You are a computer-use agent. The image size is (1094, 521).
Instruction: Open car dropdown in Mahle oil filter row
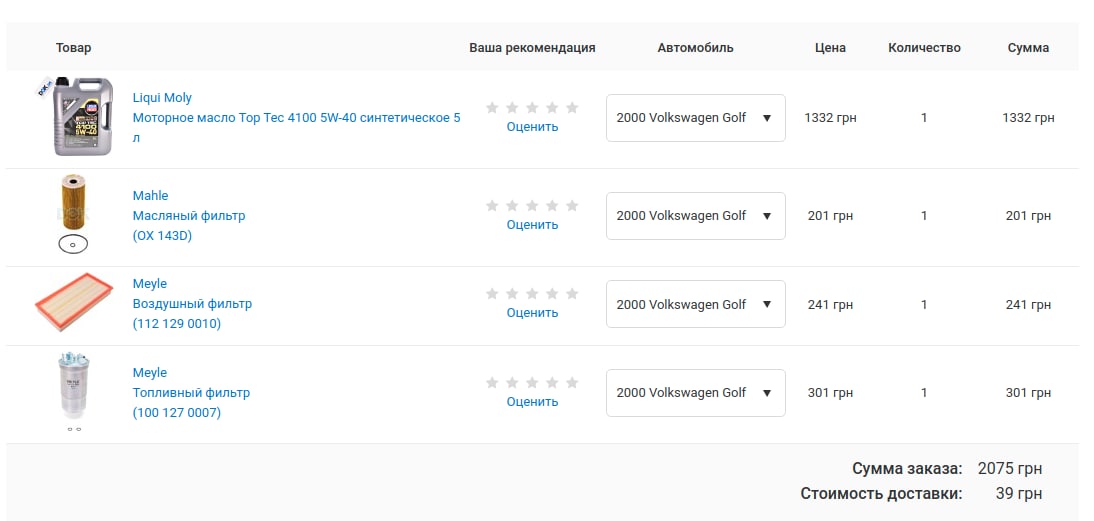coord(696,216)
